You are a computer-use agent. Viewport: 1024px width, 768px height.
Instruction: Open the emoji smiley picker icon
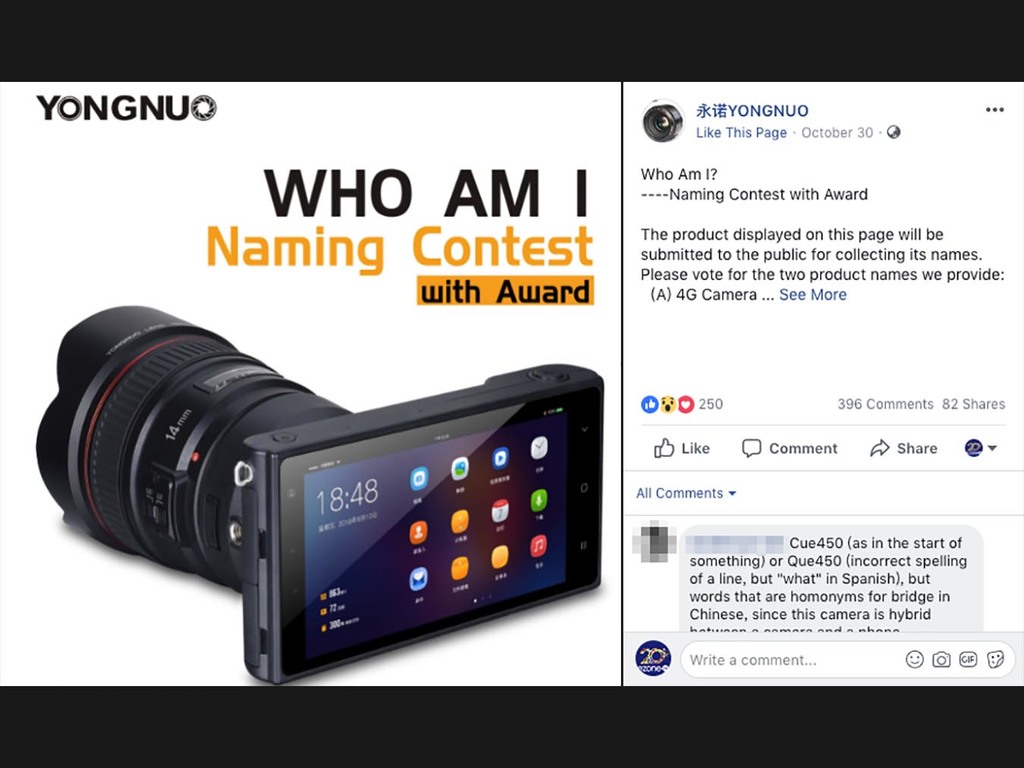click(x=914, y=660)
